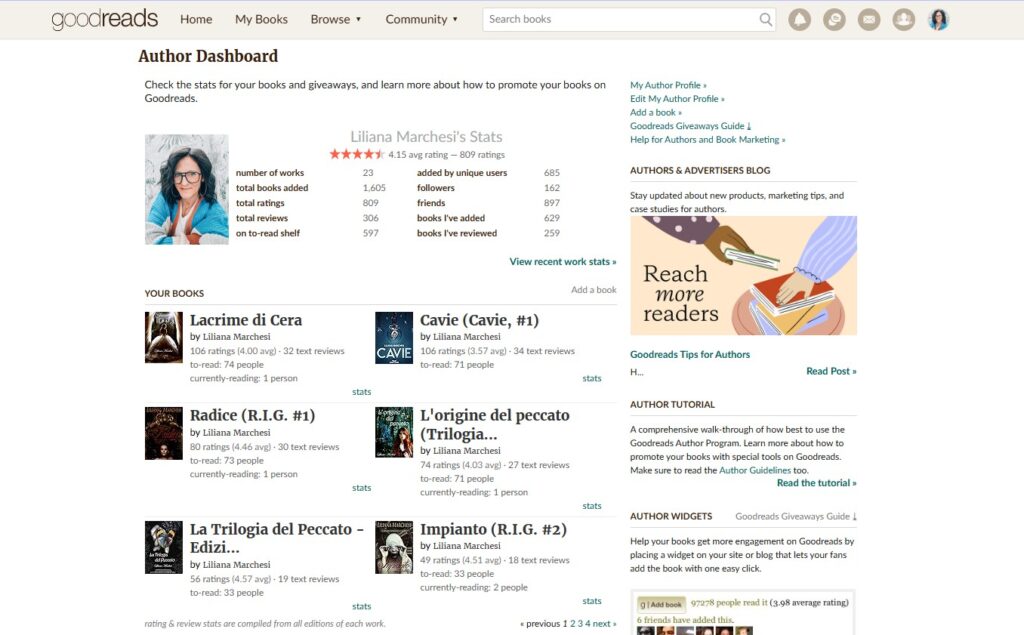This screenshot has height=635, width=1024.
Task: Open La Trilogia del Peccato title
Action: (277, 538)
